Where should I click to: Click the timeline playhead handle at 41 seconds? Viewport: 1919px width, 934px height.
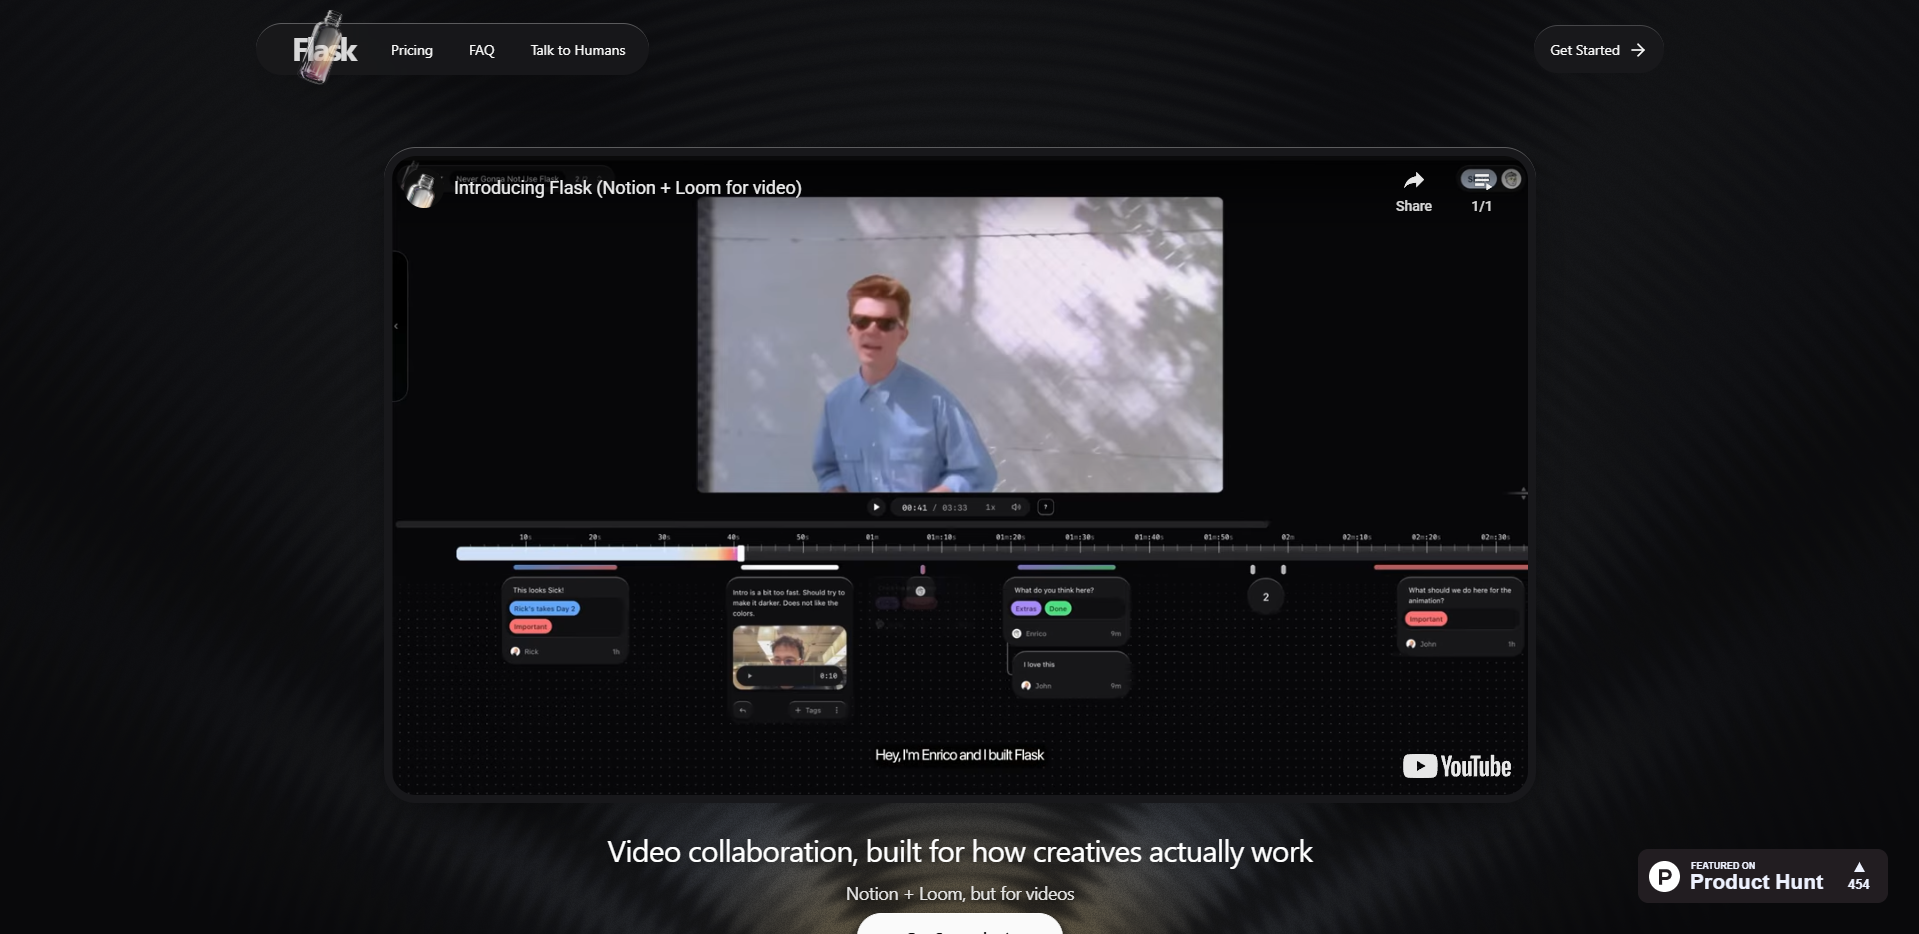(740, 553)
